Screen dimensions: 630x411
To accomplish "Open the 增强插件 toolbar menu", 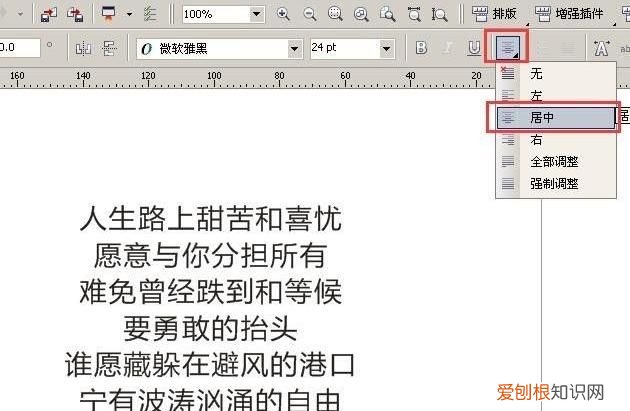I will coord(570,14).
